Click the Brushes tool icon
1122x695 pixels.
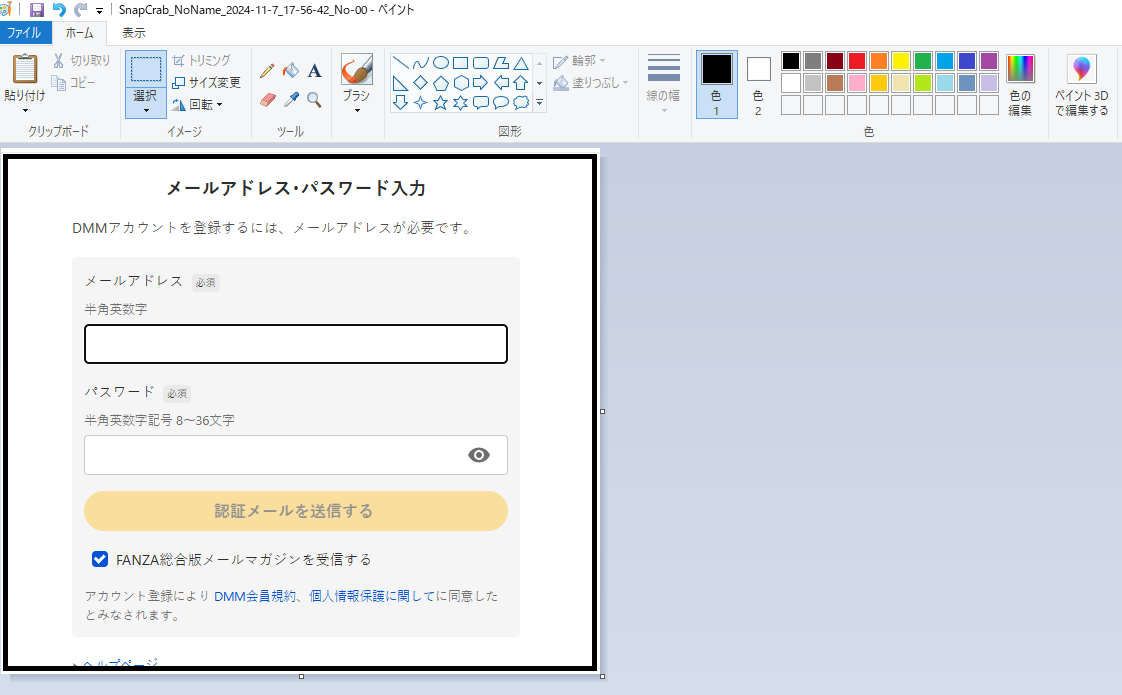tap(356, 69)
